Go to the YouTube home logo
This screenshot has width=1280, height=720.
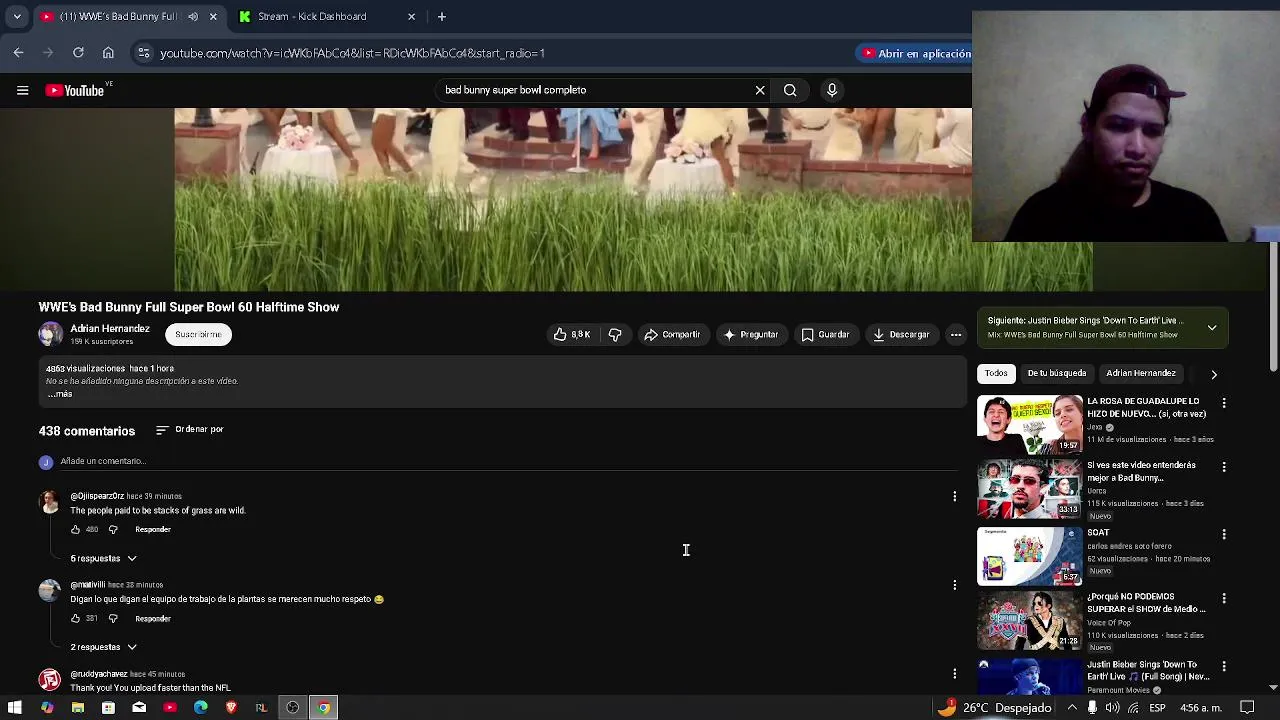(75, 90)
